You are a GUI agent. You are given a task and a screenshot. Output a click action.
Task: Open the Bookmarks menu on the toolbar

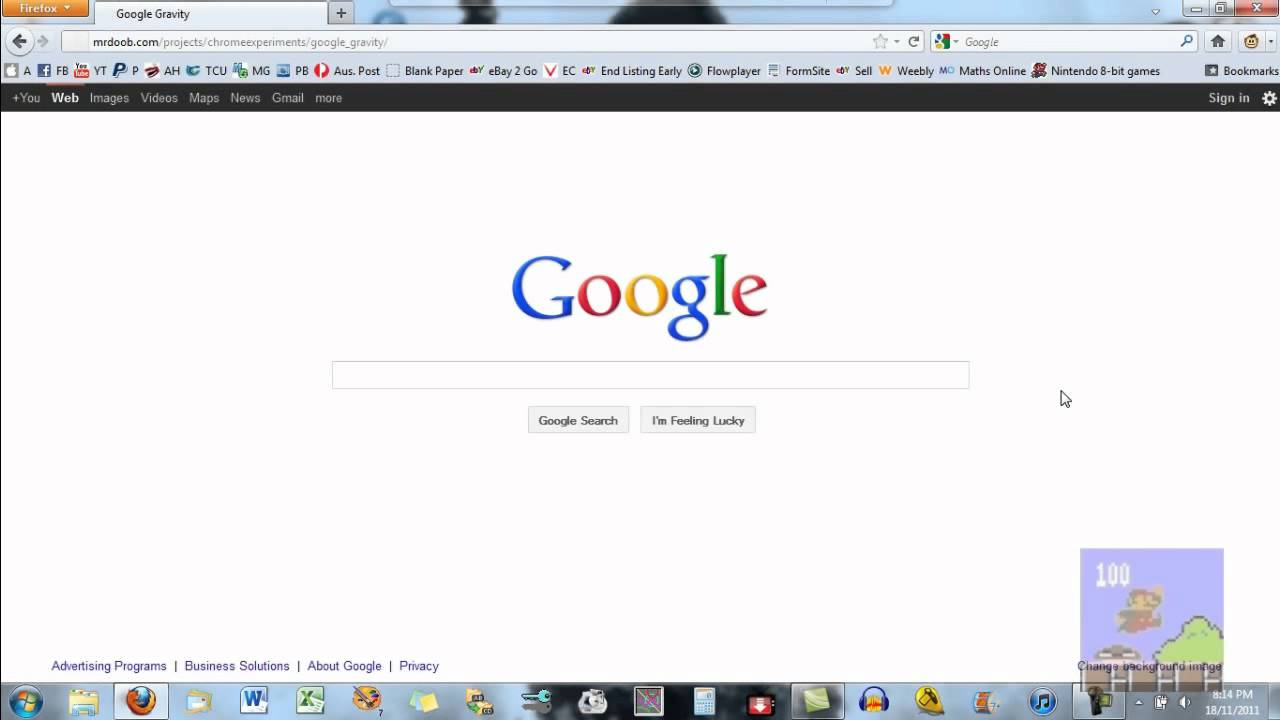[x=1241, y=71]
